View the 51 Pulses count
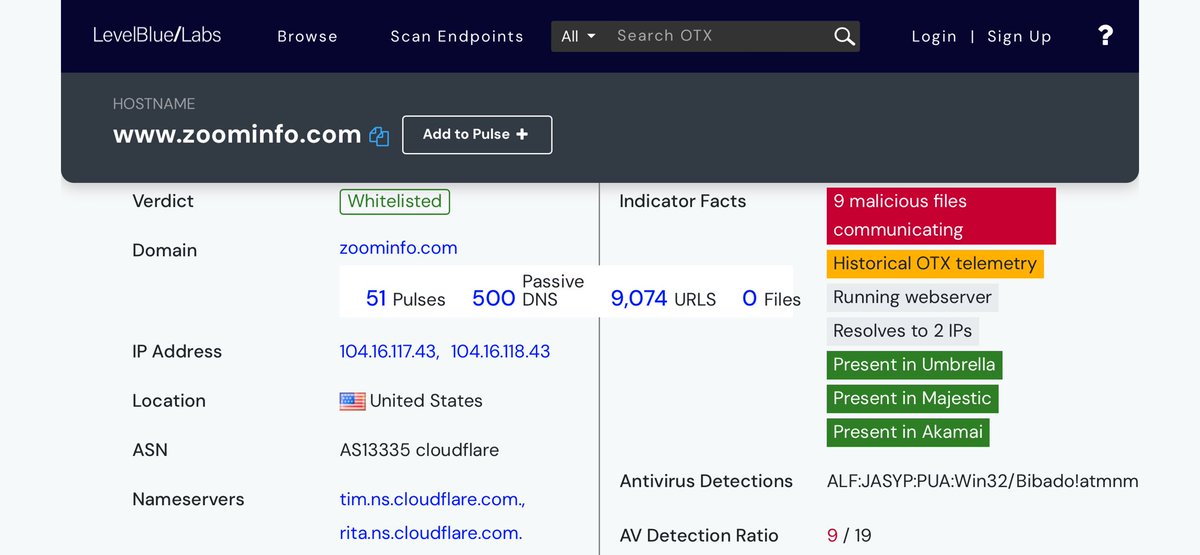The width and height of the screenshot is (1200, 555). (x=405, y=298)
